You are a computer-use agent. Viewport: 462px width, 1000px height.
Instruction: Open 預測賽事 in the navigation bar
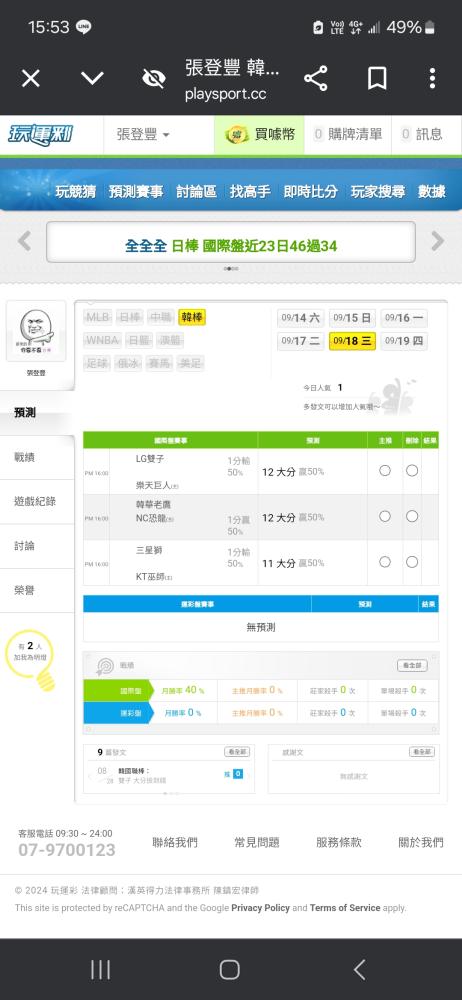click(136, 191)
